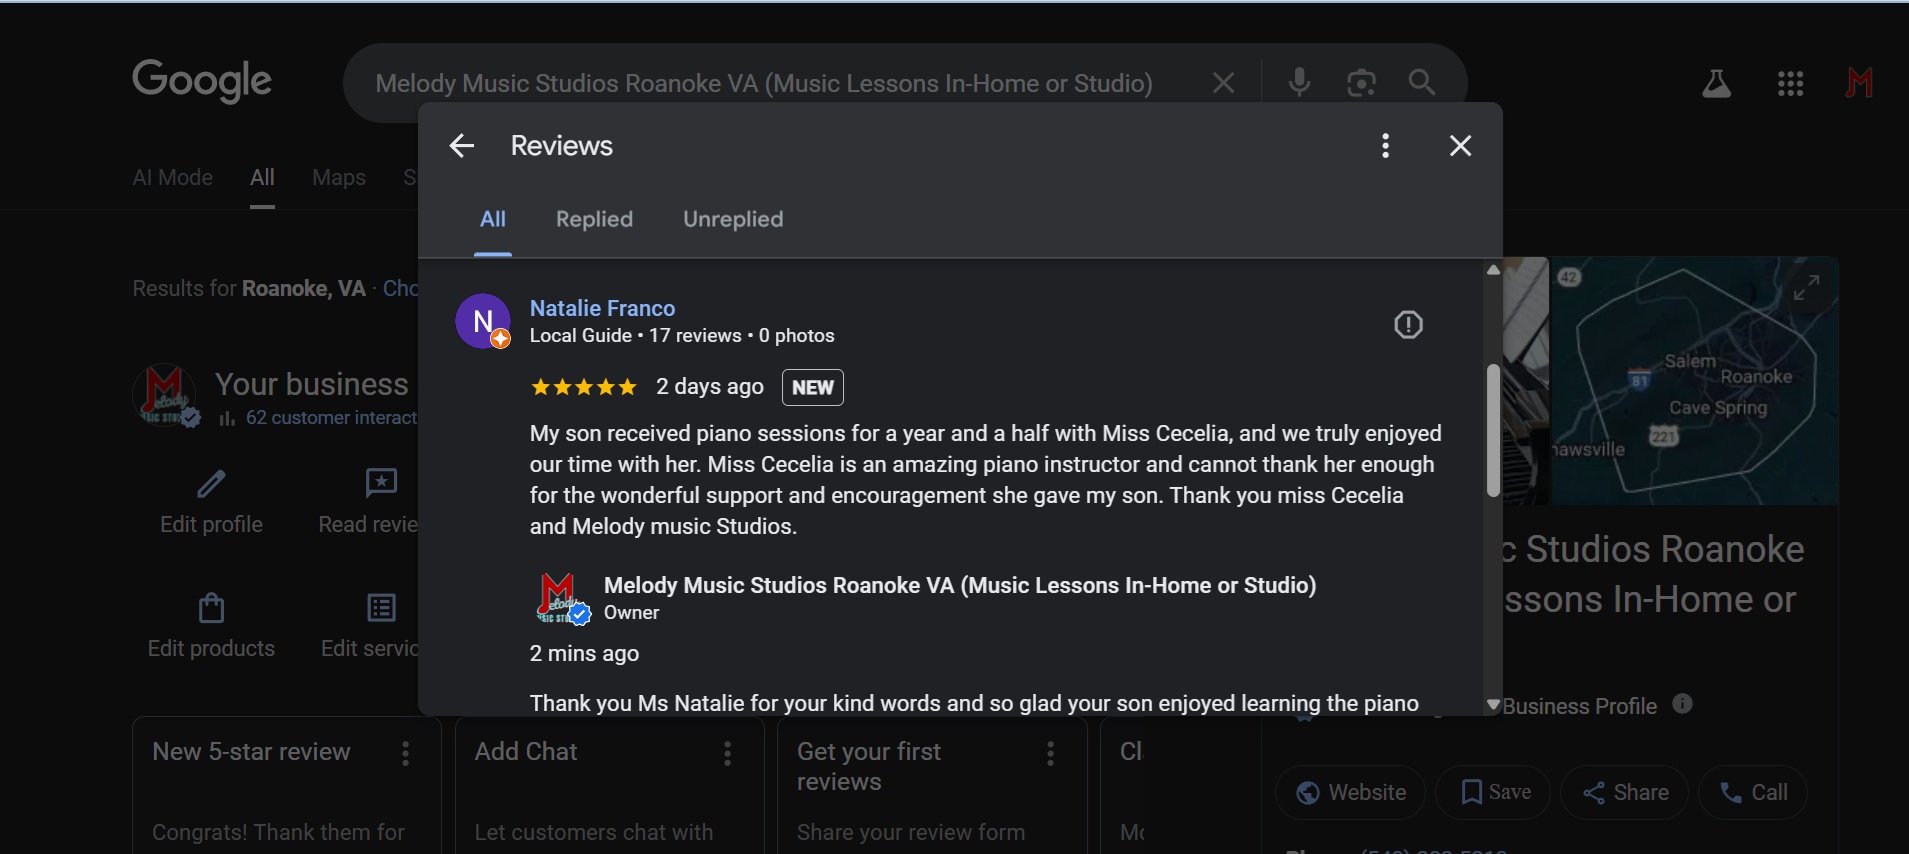
Task: Open Read reviews action
Action: point(369,501)
